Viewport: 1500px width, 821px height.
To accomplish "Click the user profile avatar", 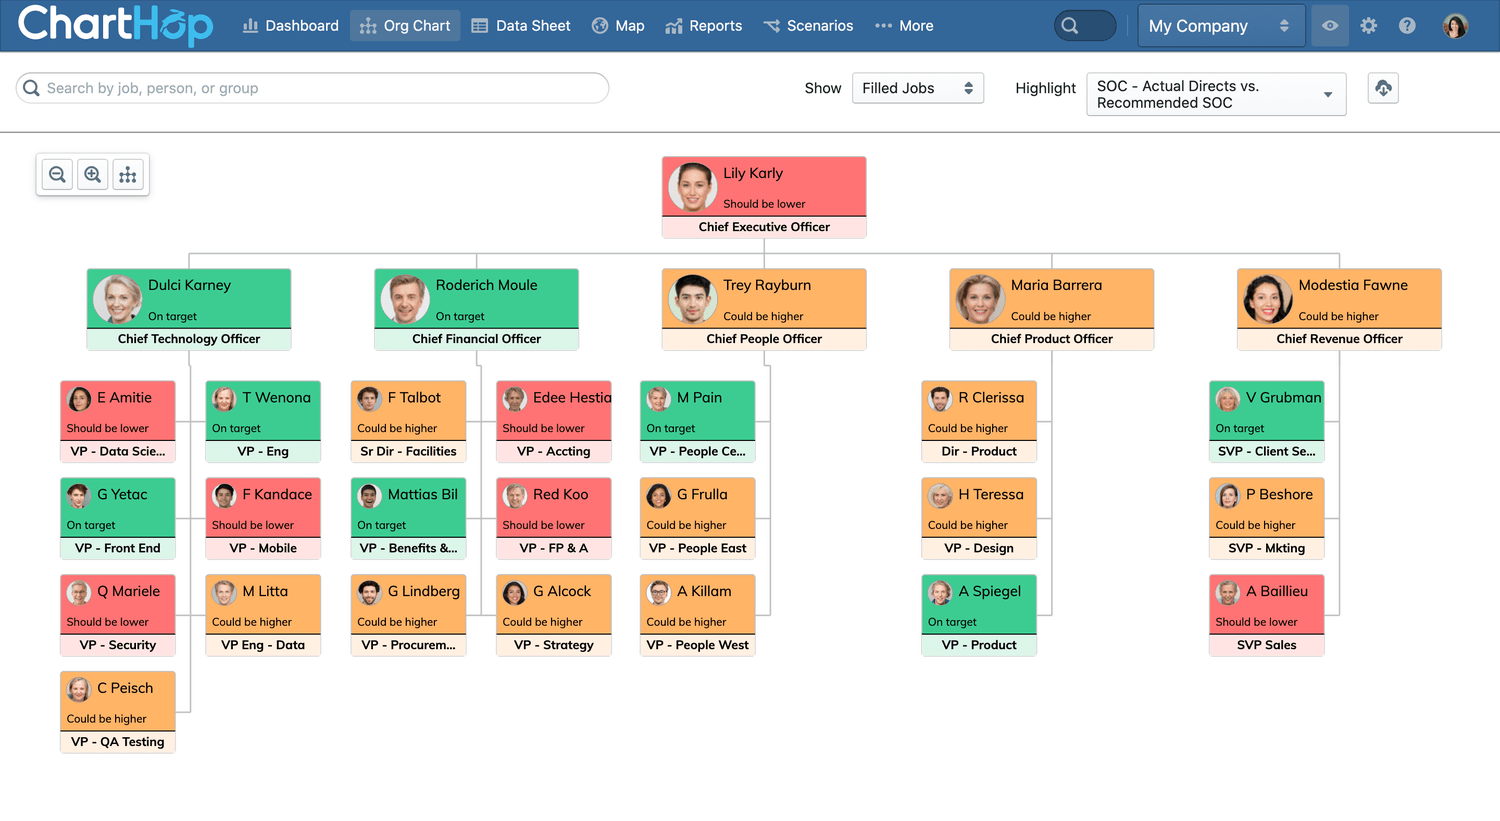I will [1455, 25].
